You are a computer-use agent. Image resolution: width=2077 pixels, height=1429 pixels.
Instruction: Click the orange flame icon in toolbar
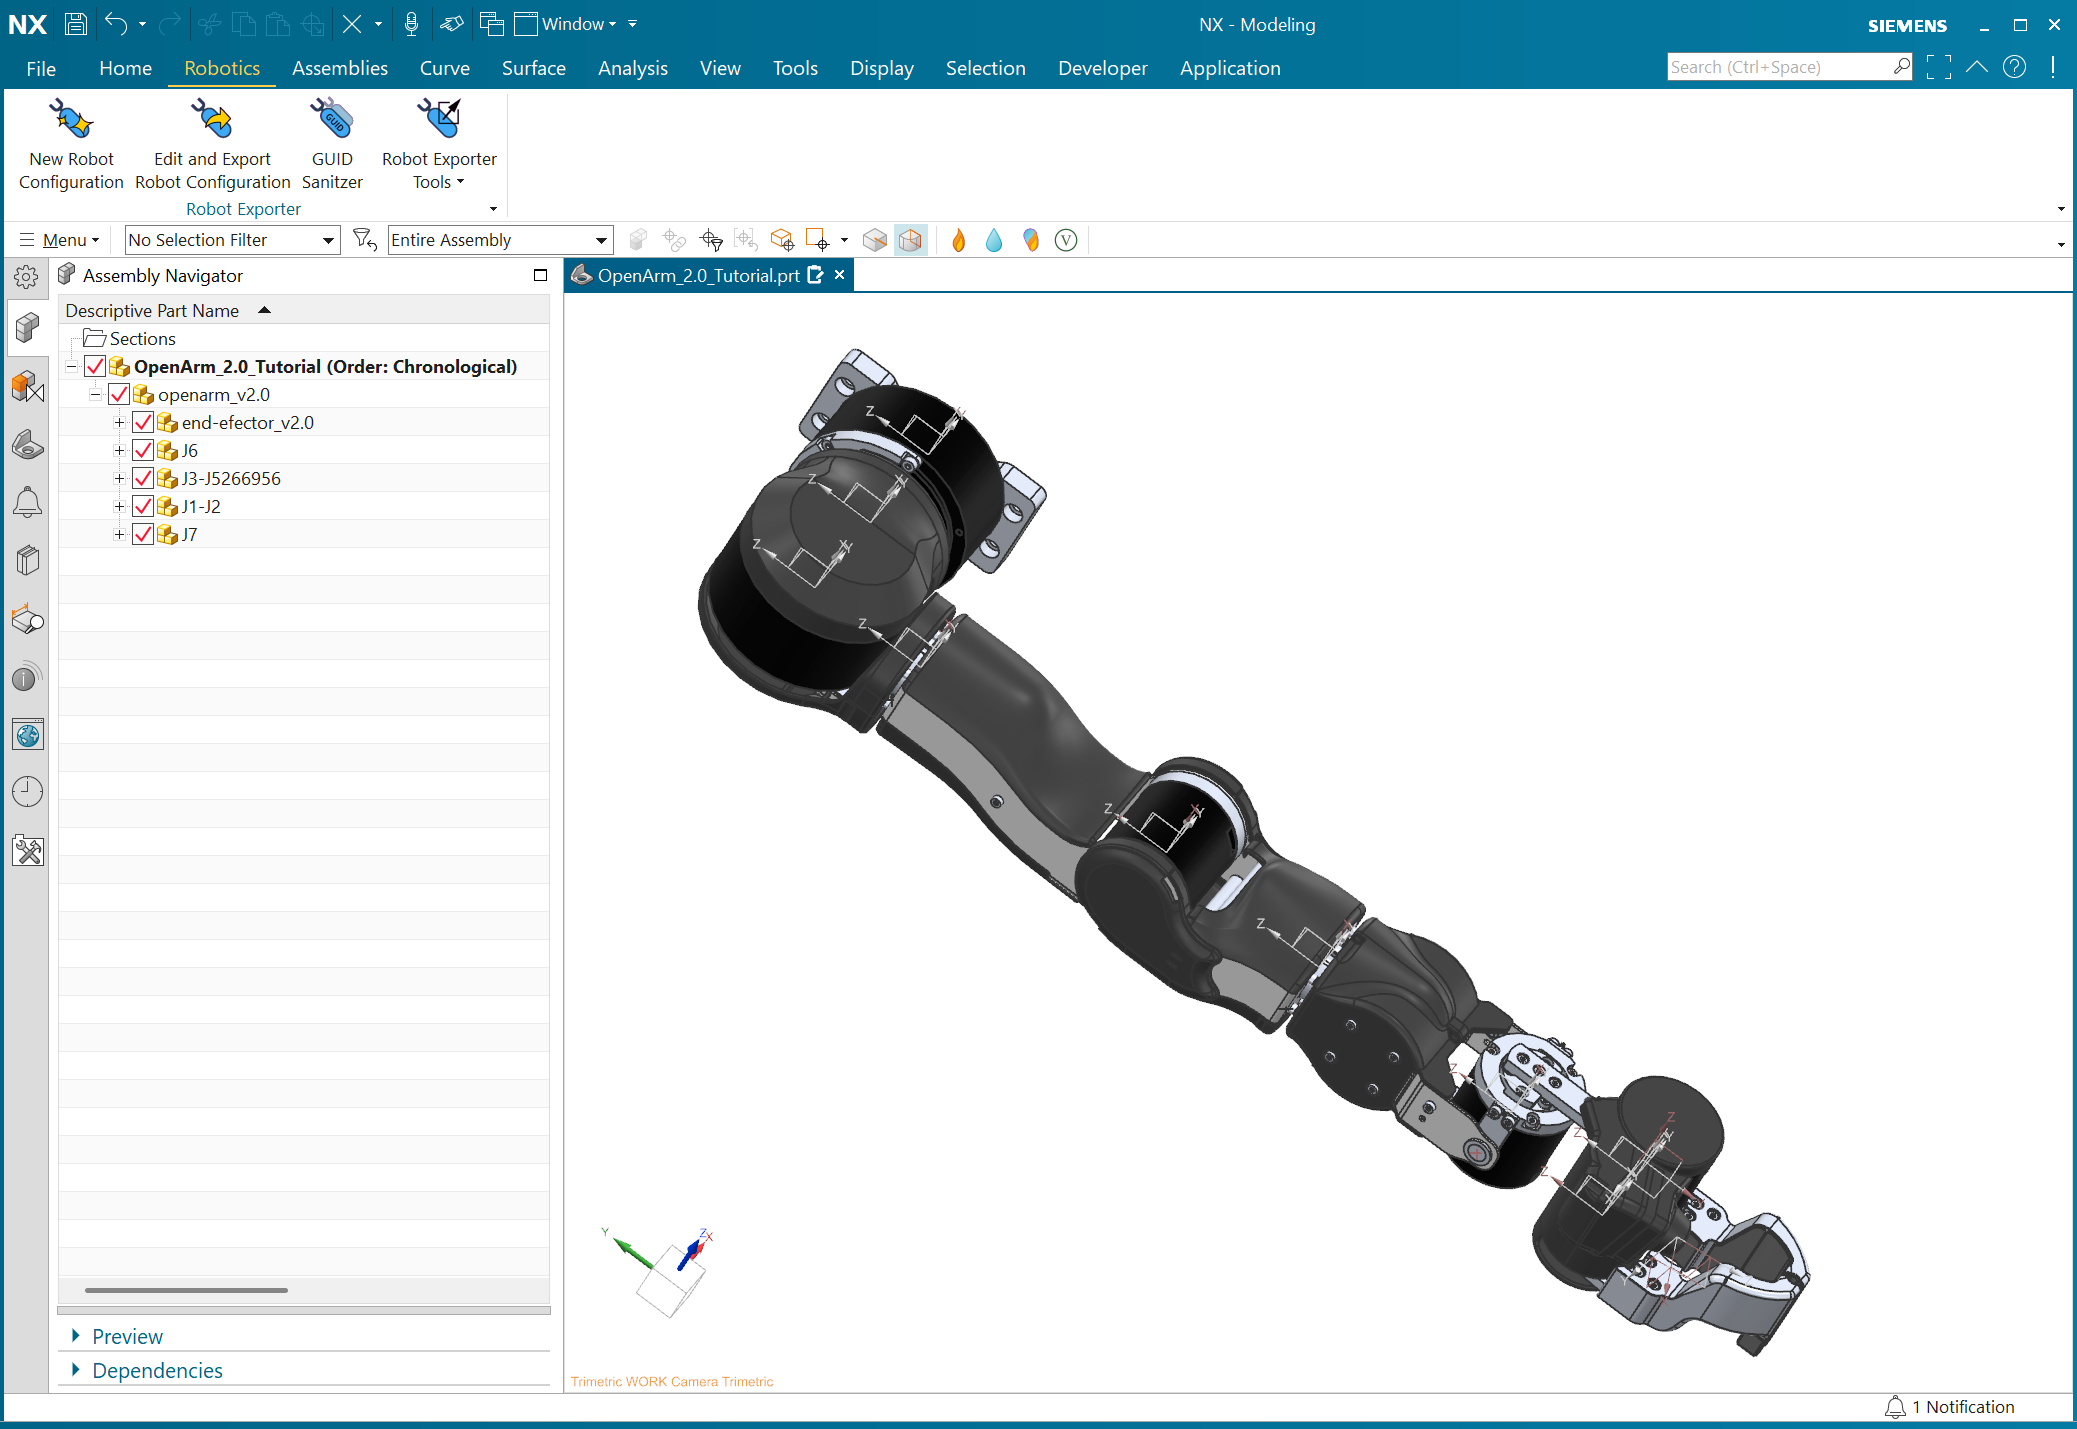(958, 240)
